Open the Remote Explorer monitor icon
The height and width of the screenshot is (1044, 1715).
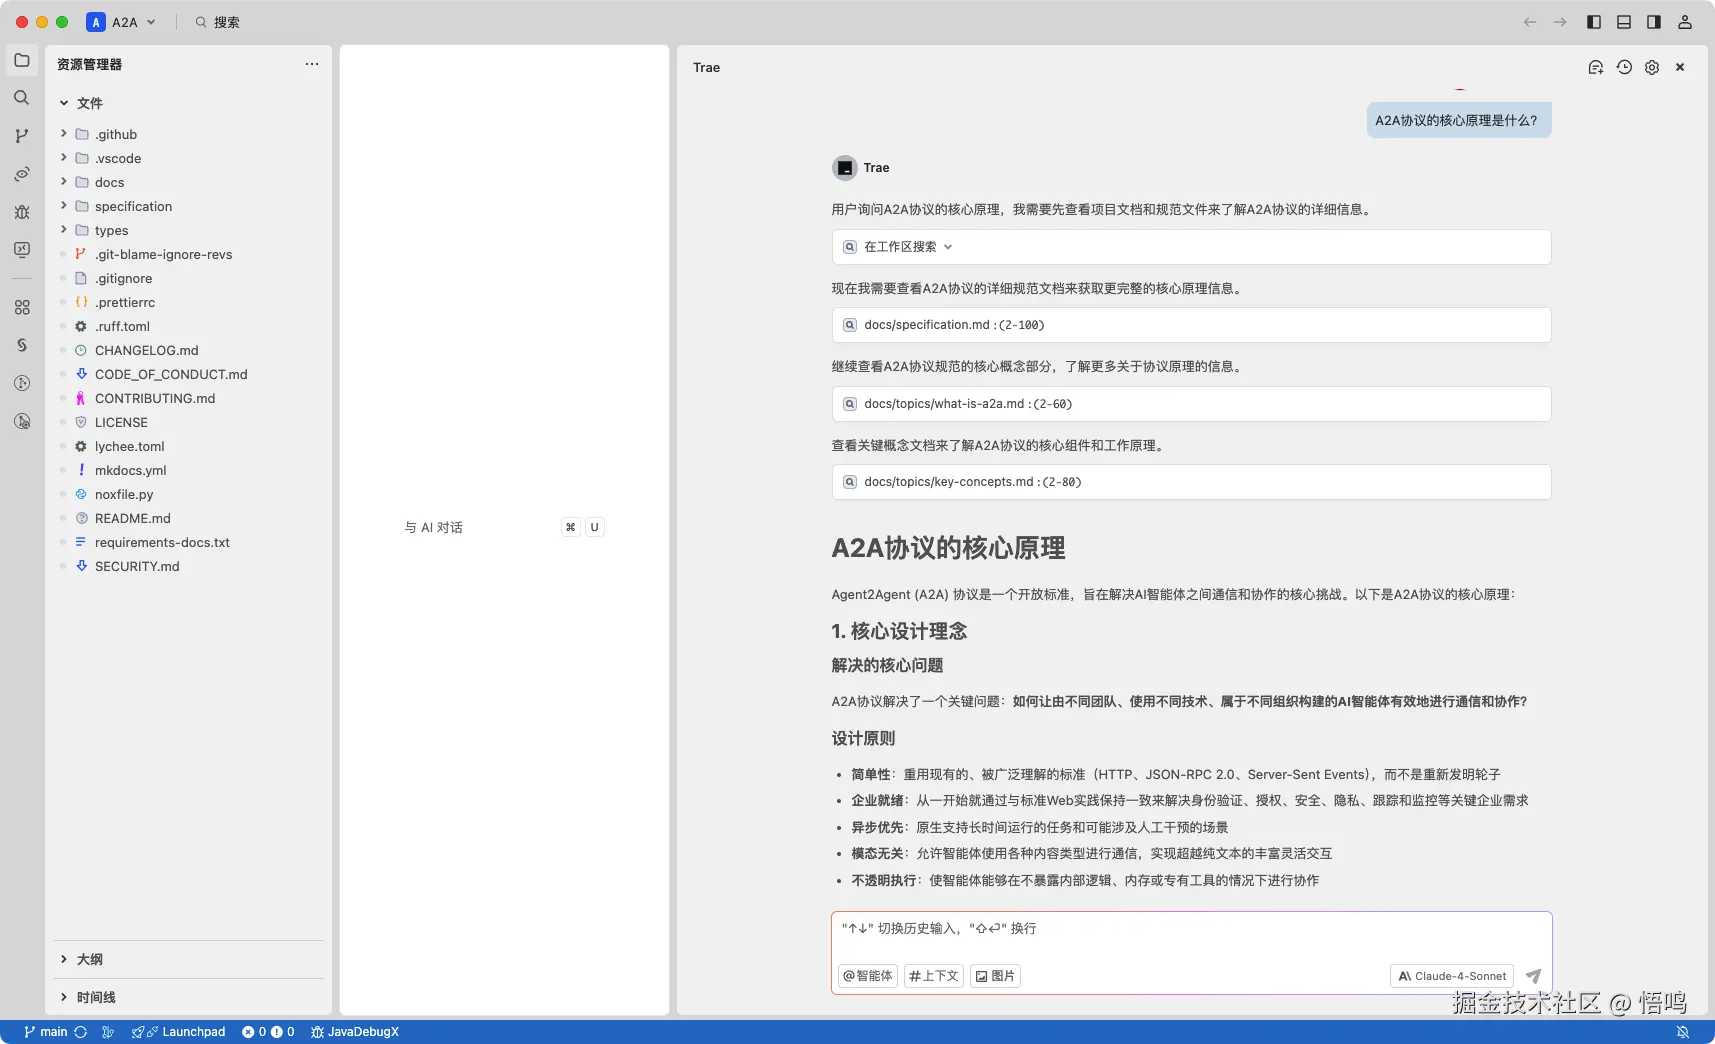point(22,250)
